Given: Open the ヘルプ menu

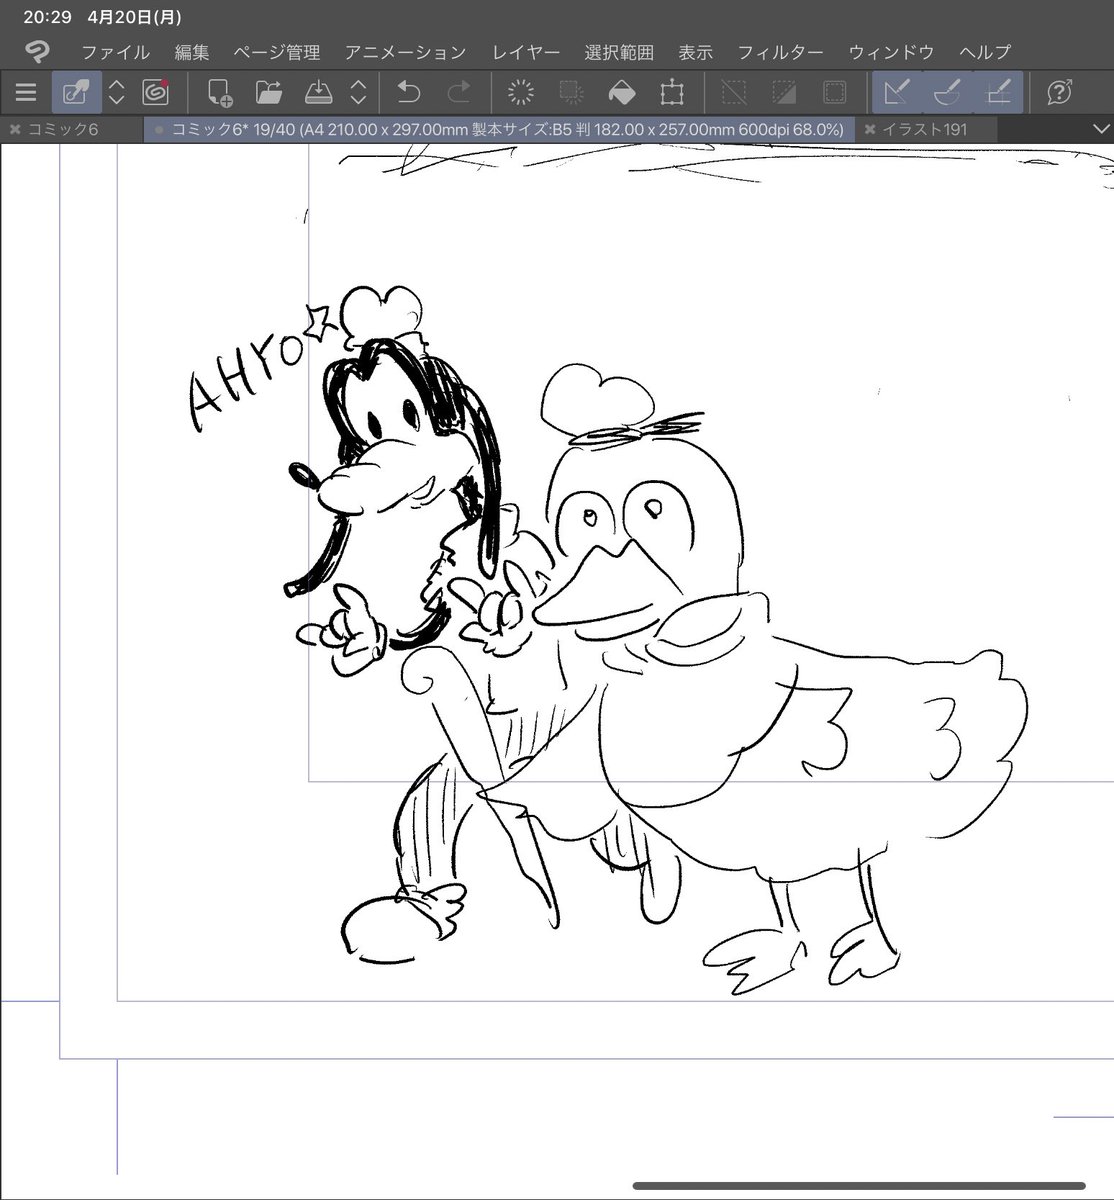Looking at the screenshot, I should 985,52.
